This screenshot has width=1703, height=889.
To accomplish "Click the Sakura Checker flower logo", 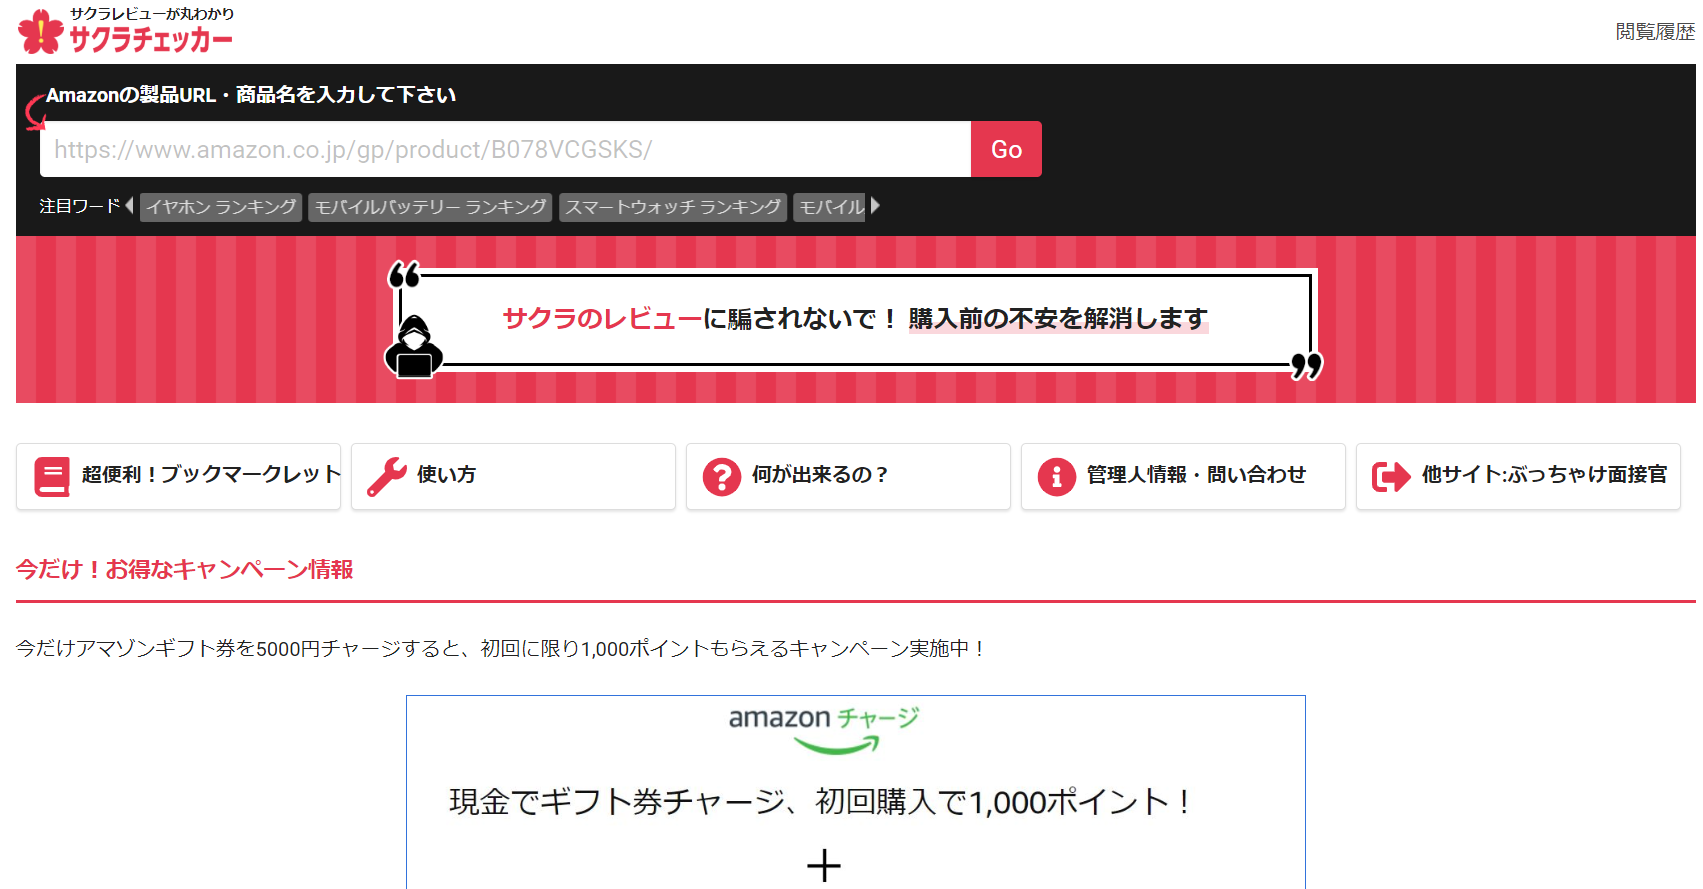I will pyautogui.click(x=41, y=31).
